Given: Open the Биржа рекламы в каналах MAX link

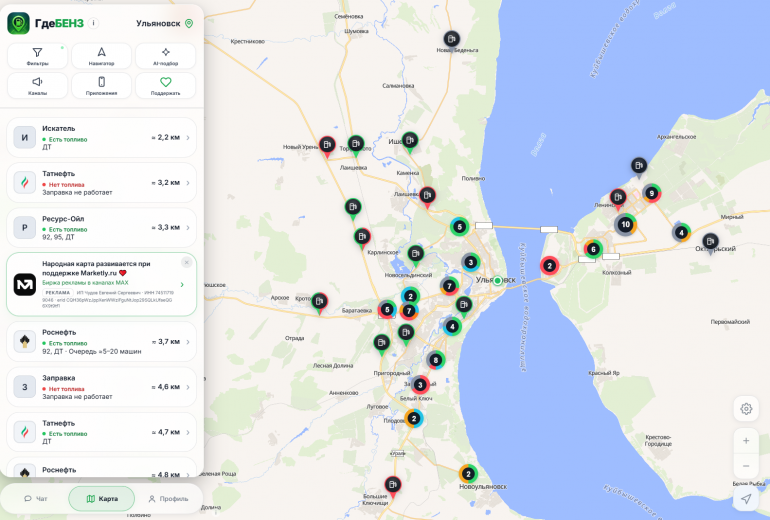Looking at the screenshot, I should click(x=85, y=283).
